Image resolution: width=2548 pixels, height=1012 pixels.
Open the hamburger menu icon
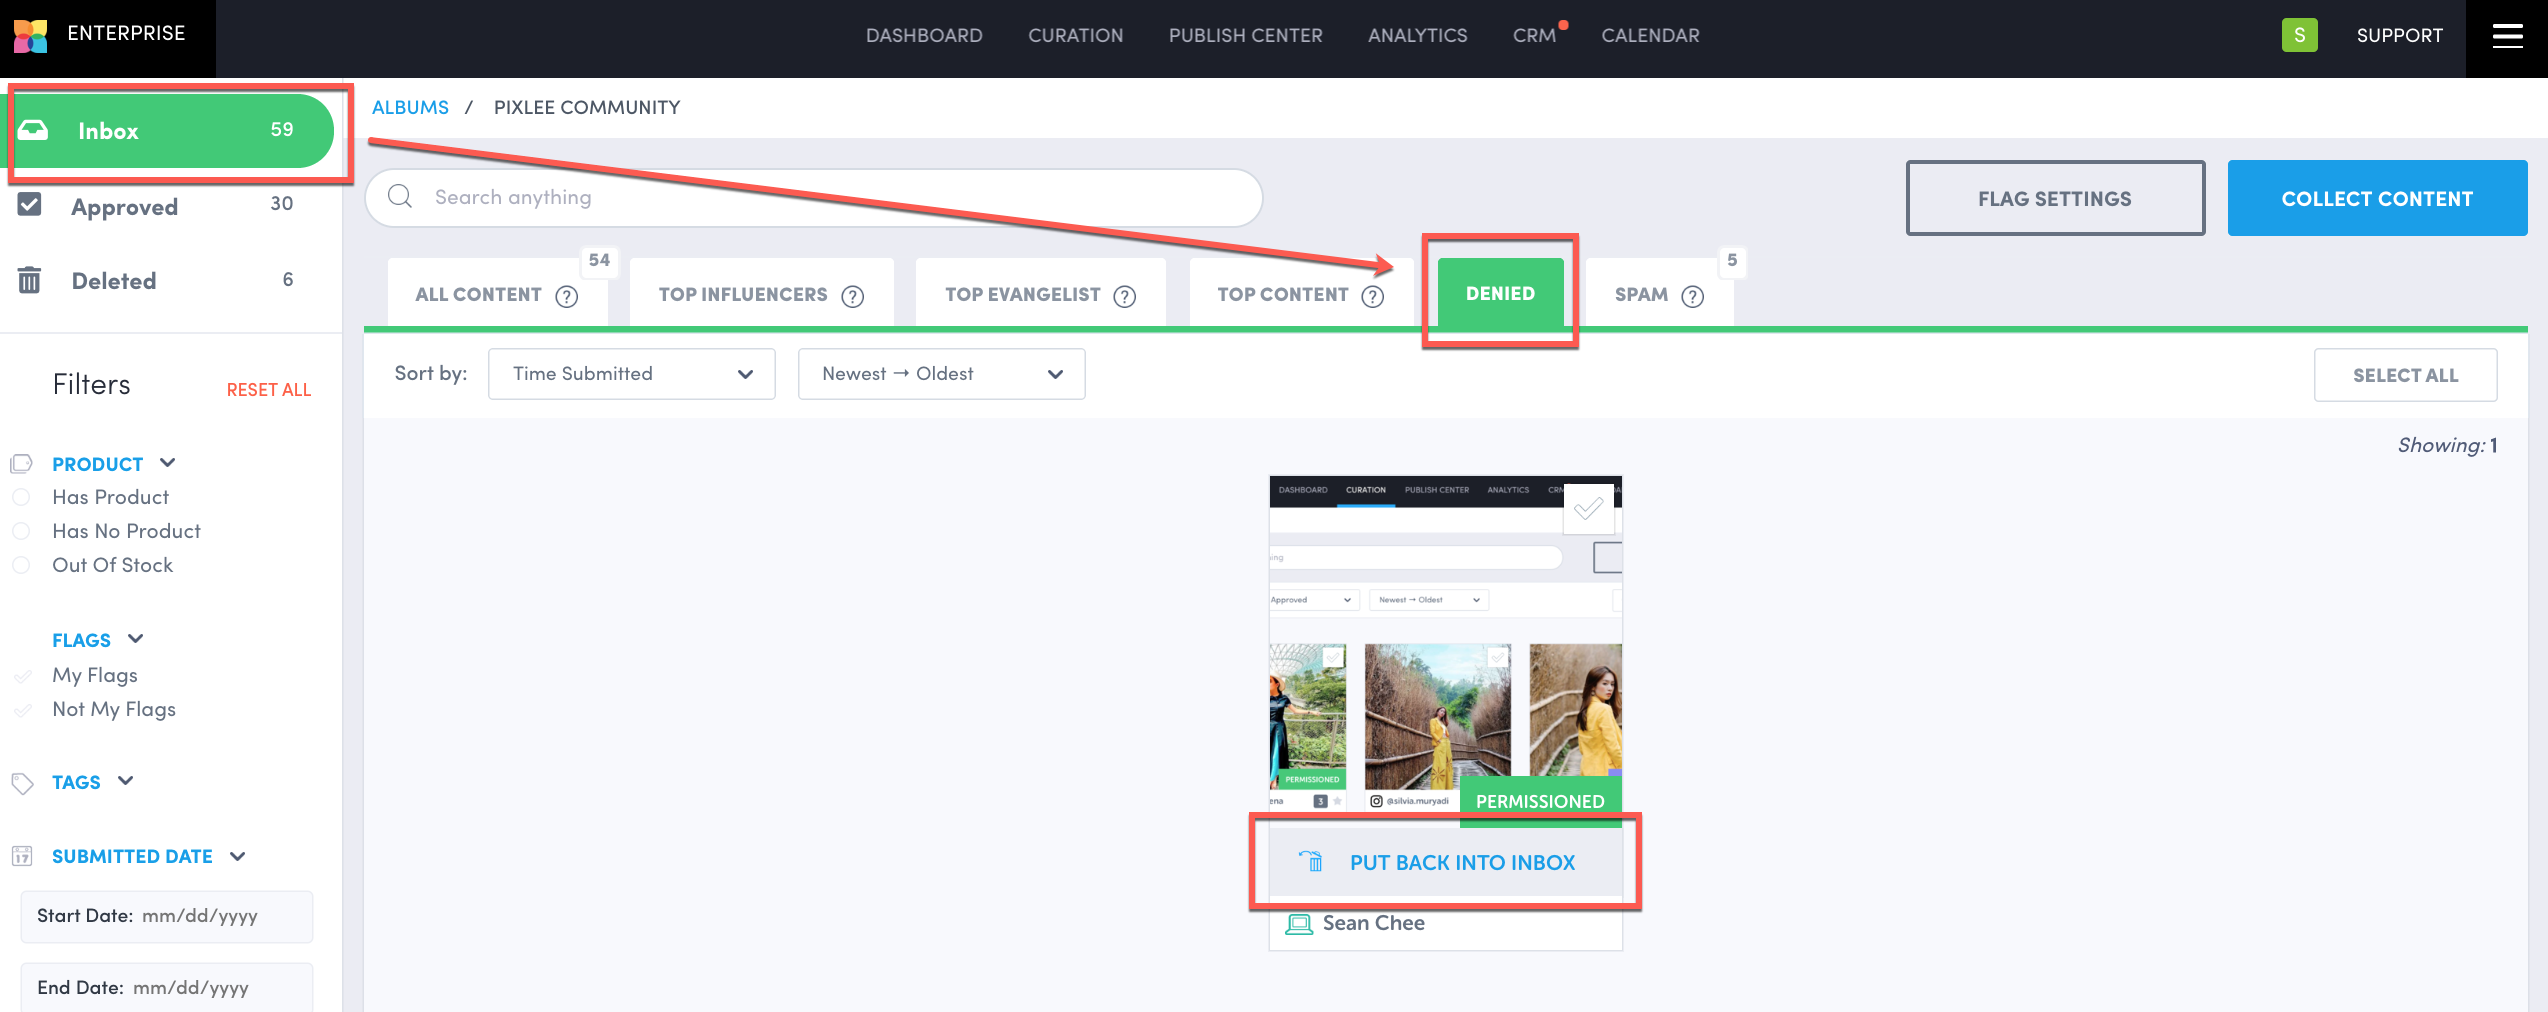(x=2507, y=36)
